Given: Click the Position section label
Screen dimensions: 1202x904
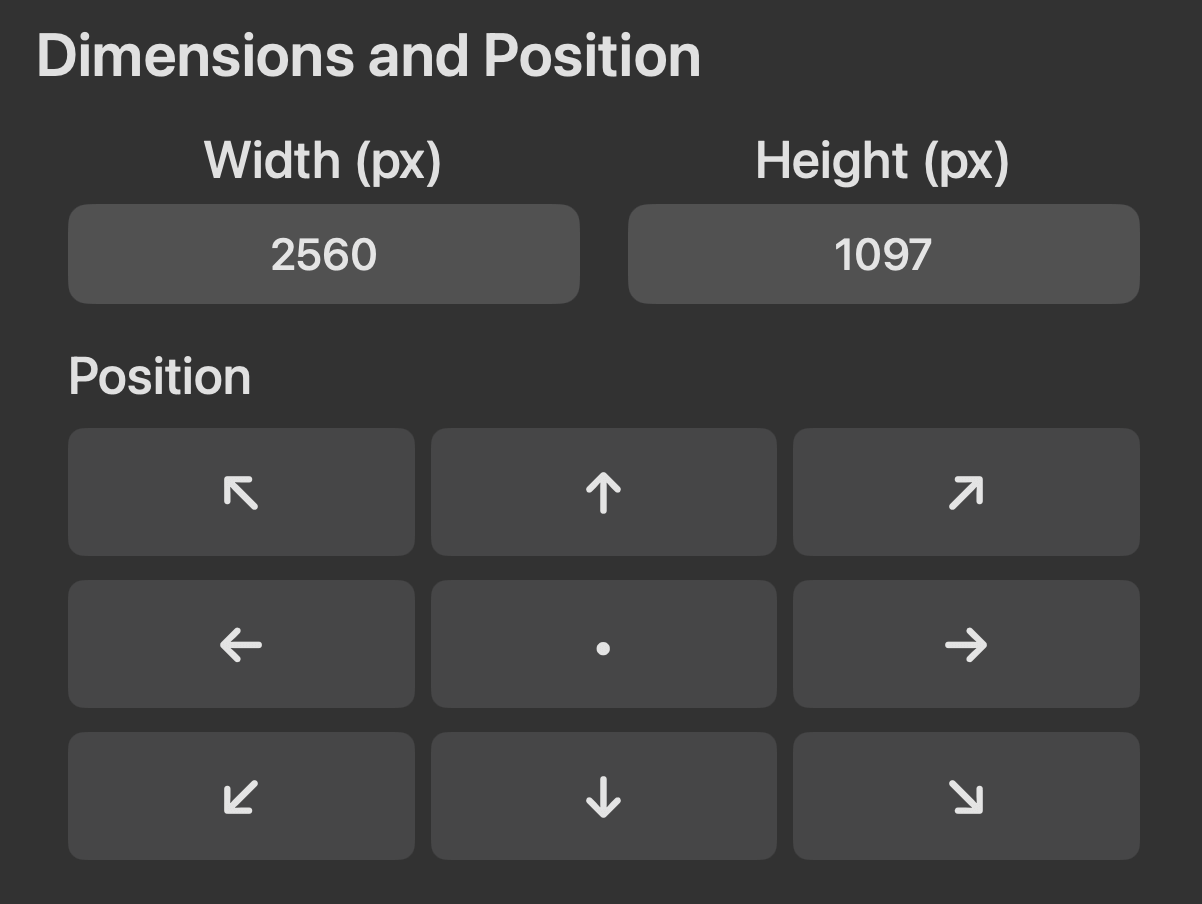Looking at the screenshot, I should [x=160, y=376].
